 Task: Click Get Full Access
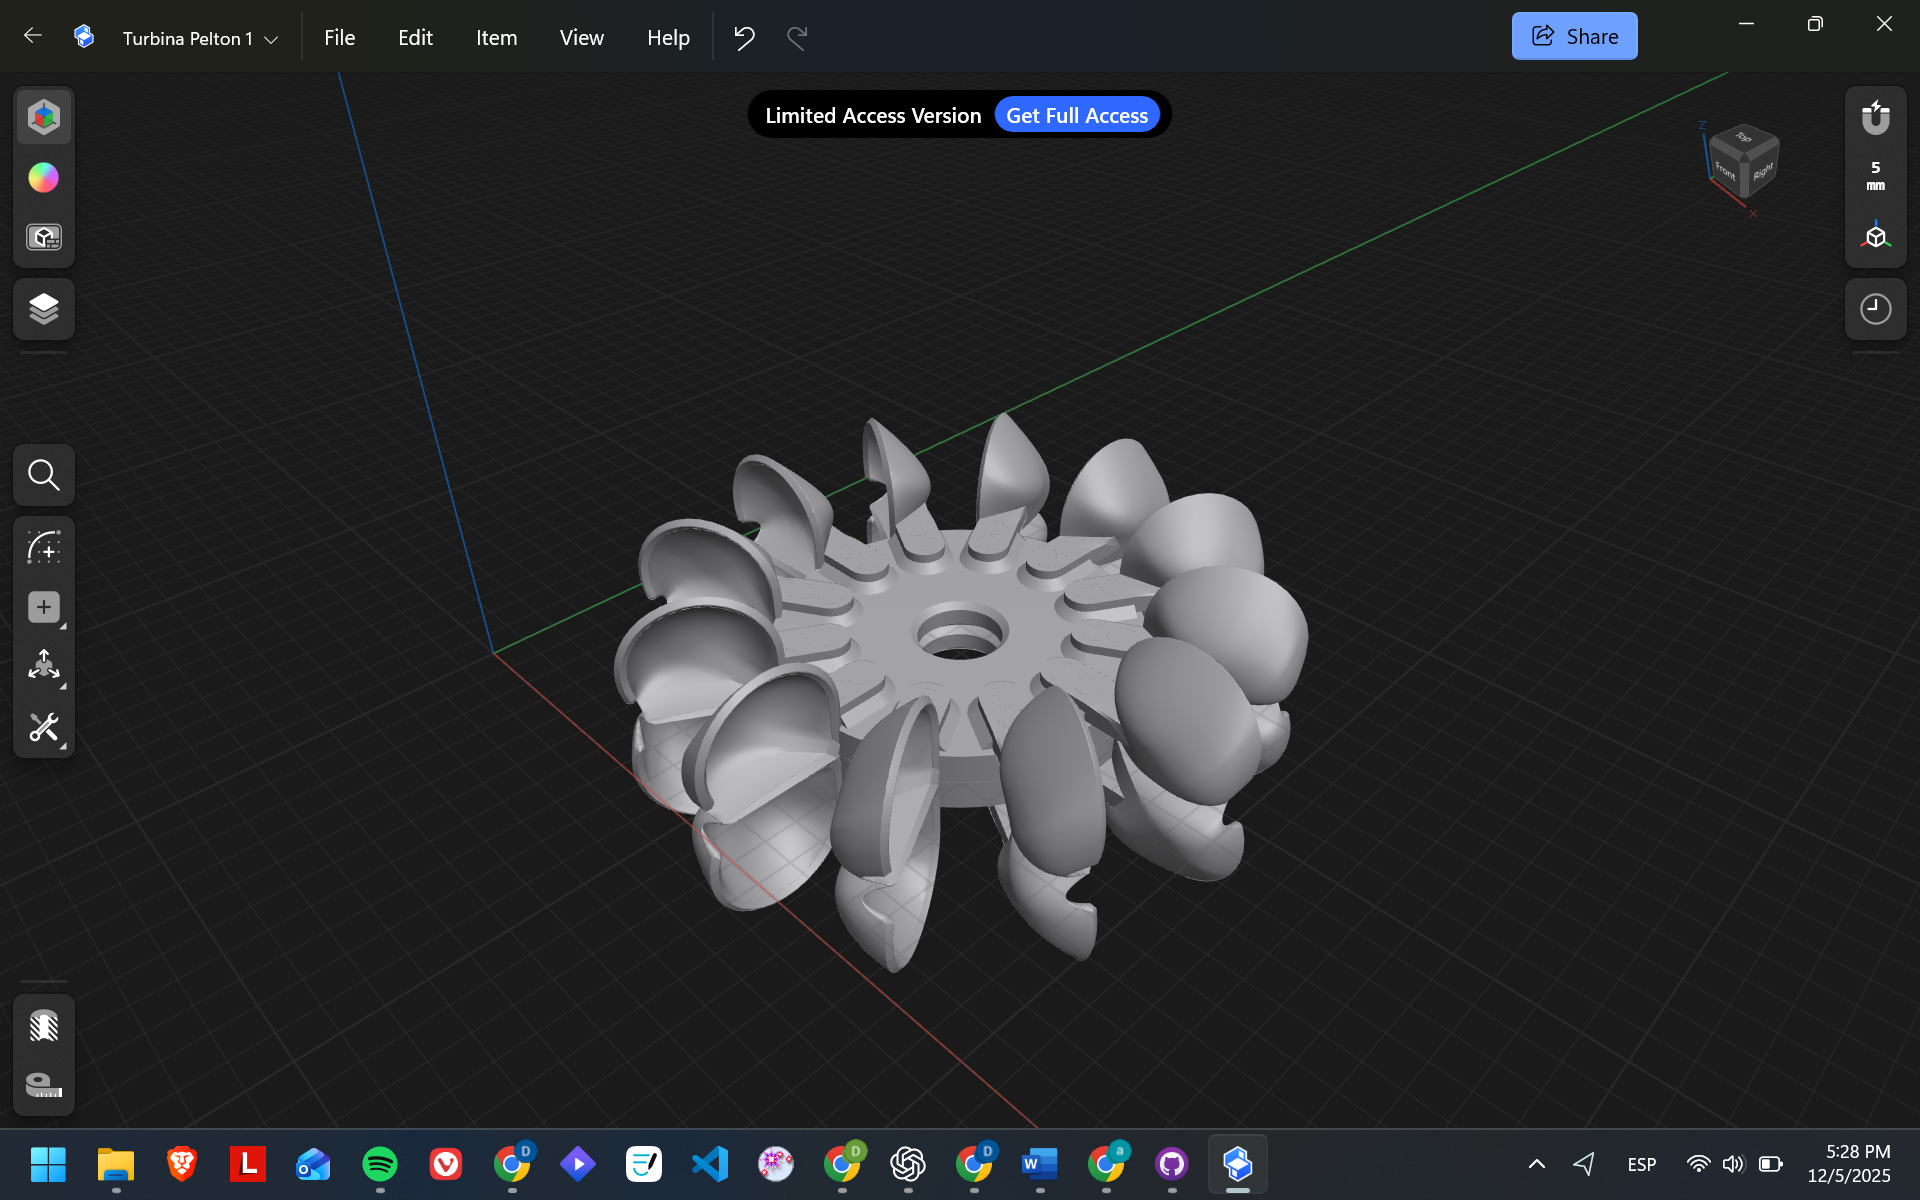pos(1077,115)
